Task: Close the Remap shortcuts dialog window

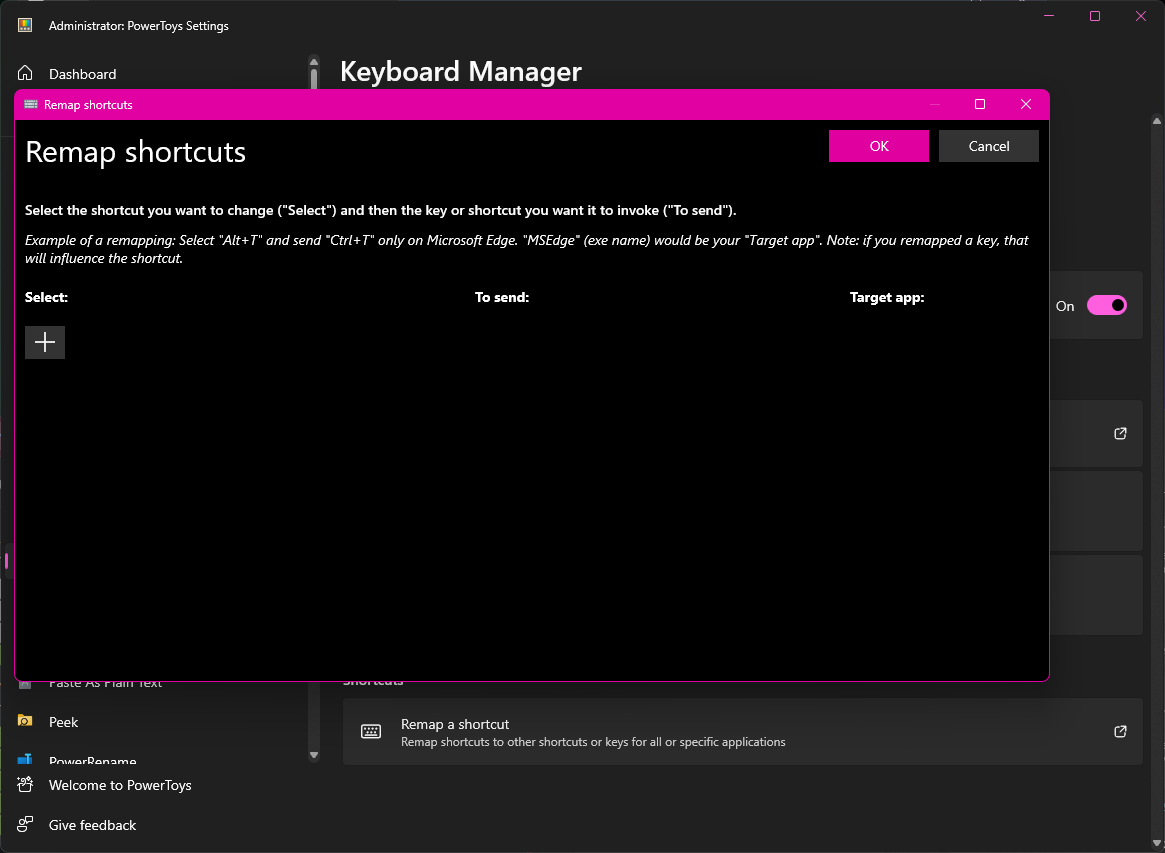Action: point(1026,104)
